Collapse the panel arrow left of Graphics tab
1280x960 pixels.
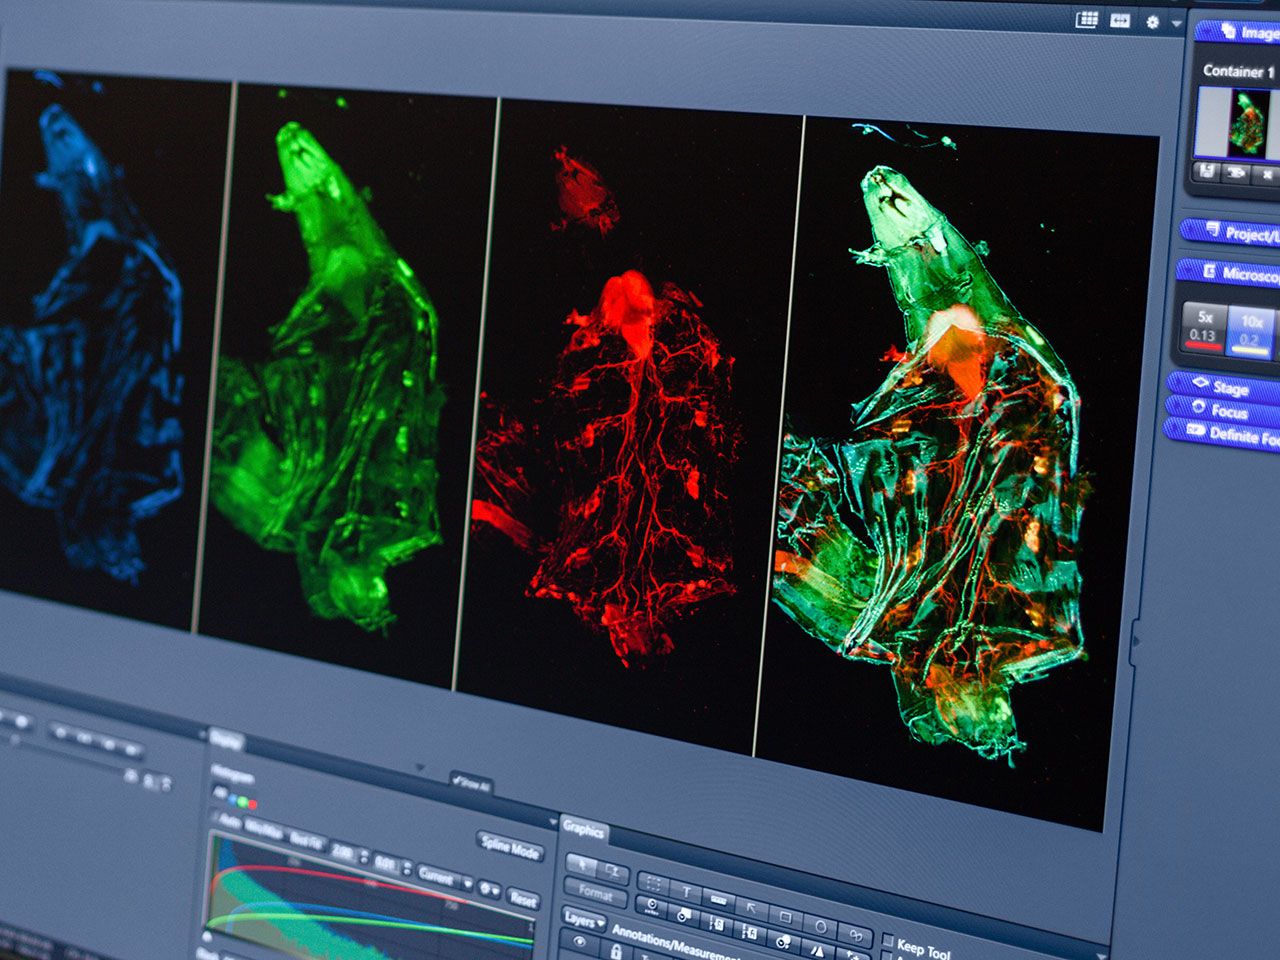[x=553, y=822]
